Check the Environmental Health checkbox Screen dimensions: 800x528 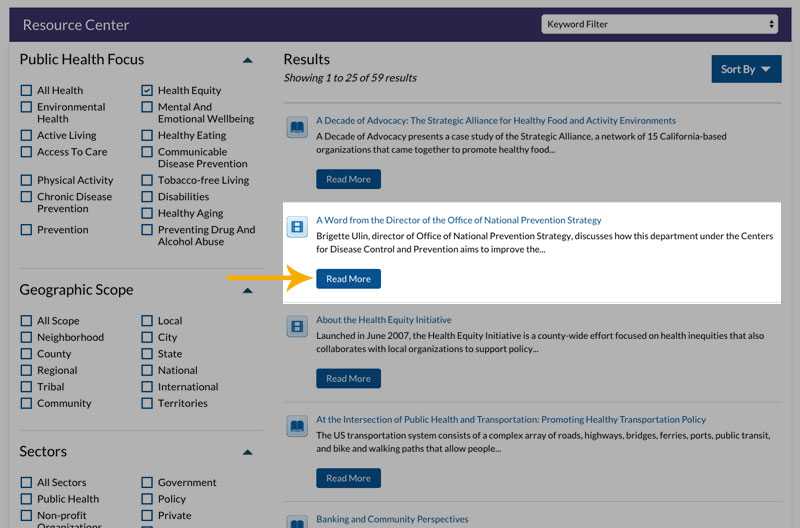pyautogui.click(x=26, y=107)
